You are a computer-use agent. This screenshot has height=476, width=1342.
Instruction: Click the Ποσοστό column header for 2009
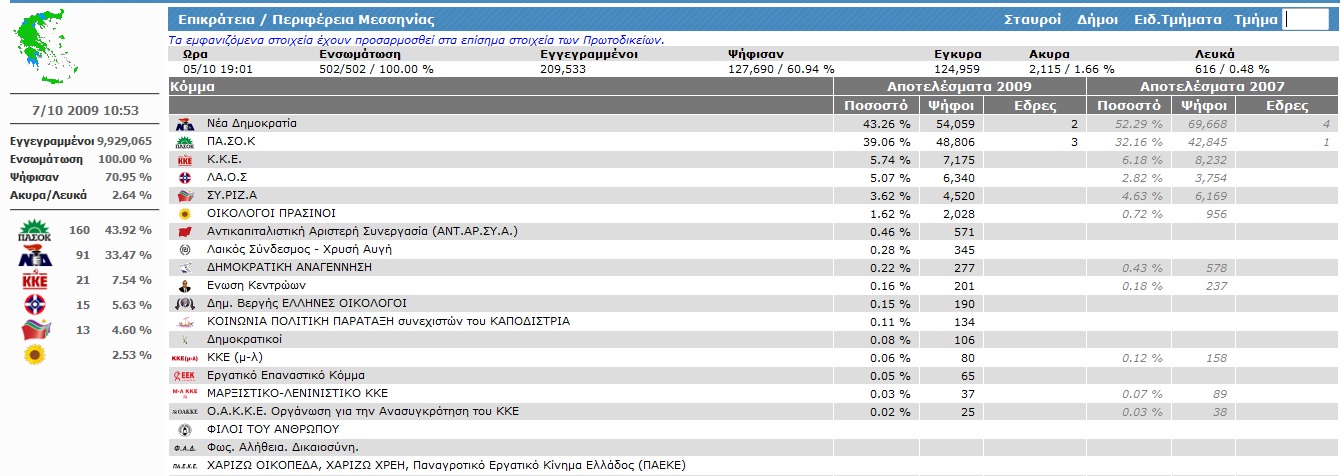click(x=875, y=105)
